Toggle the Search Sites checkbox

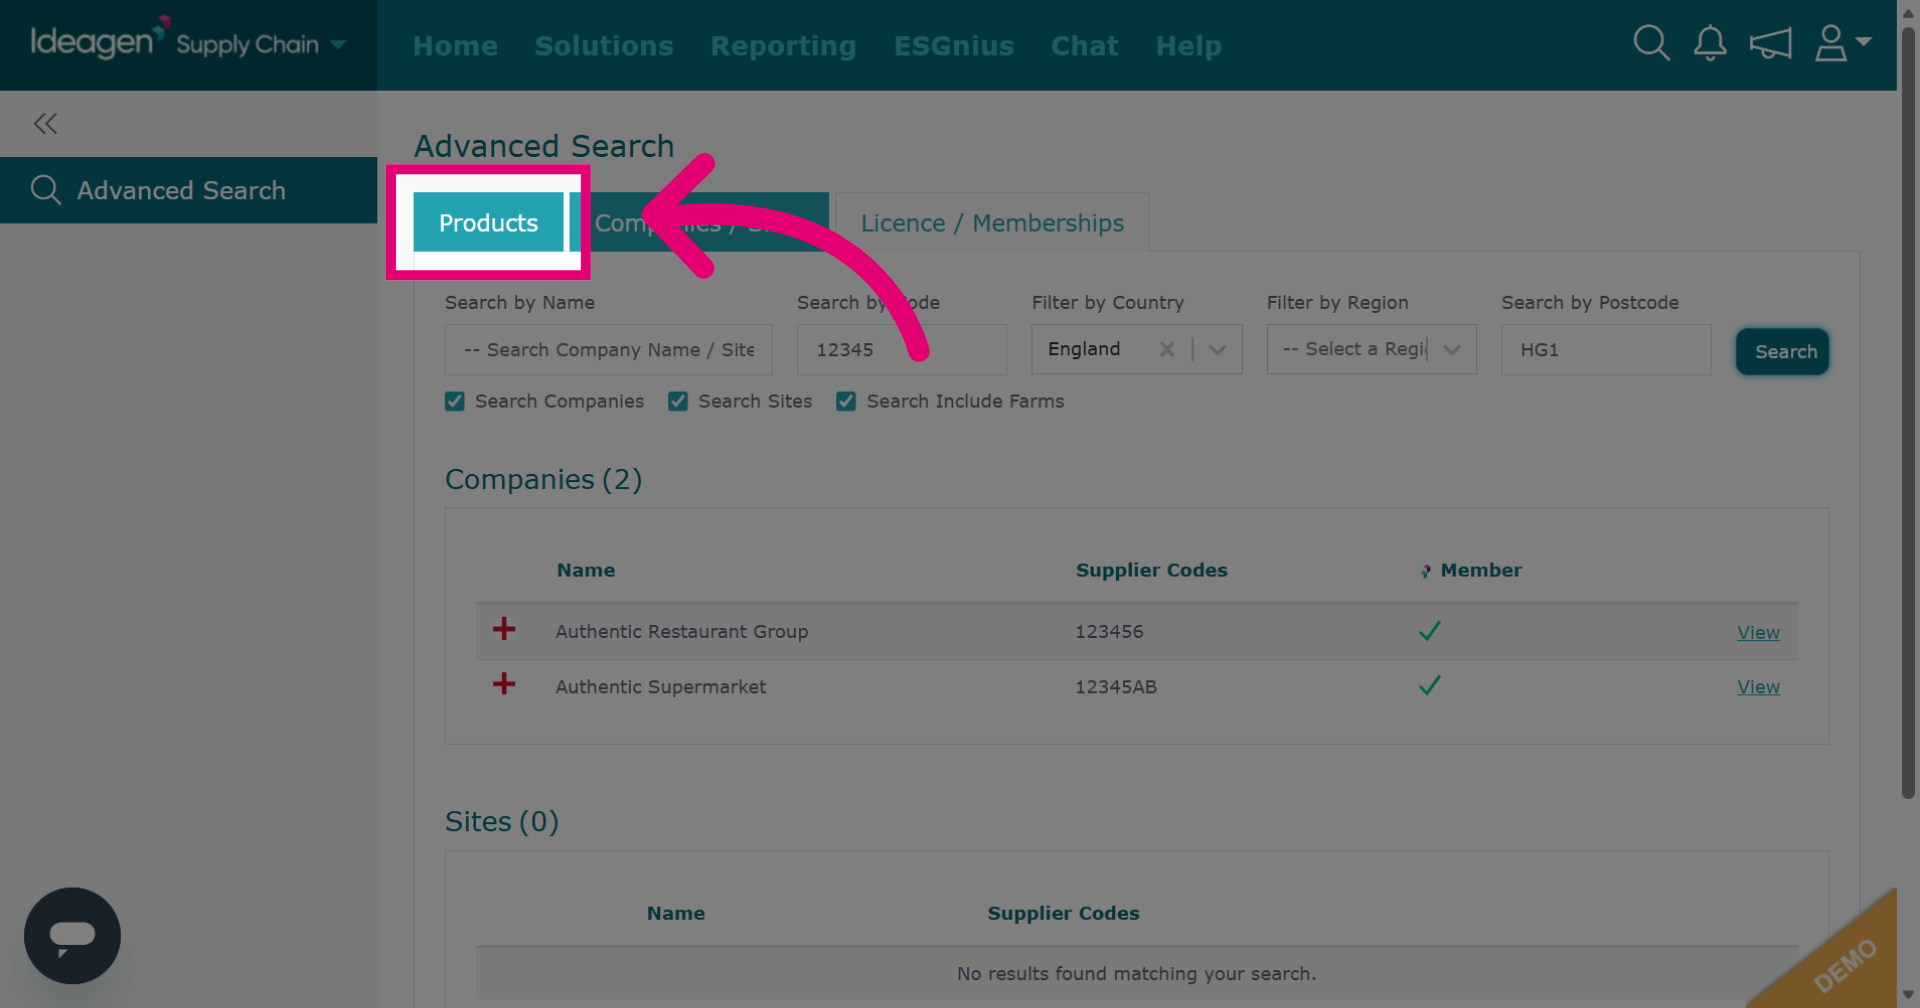click(x=678, y=401)
